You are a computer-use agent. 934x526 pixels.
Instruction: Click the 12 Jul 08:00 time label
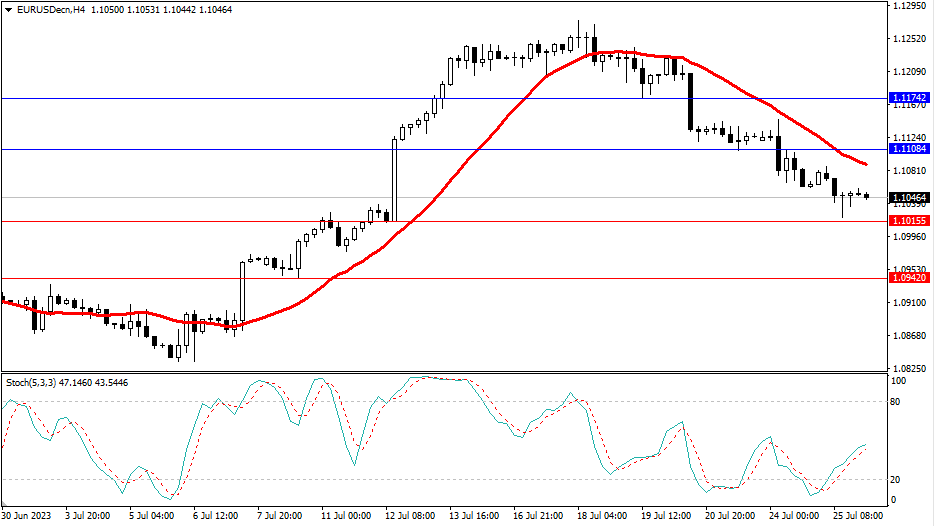coord(410,515)
